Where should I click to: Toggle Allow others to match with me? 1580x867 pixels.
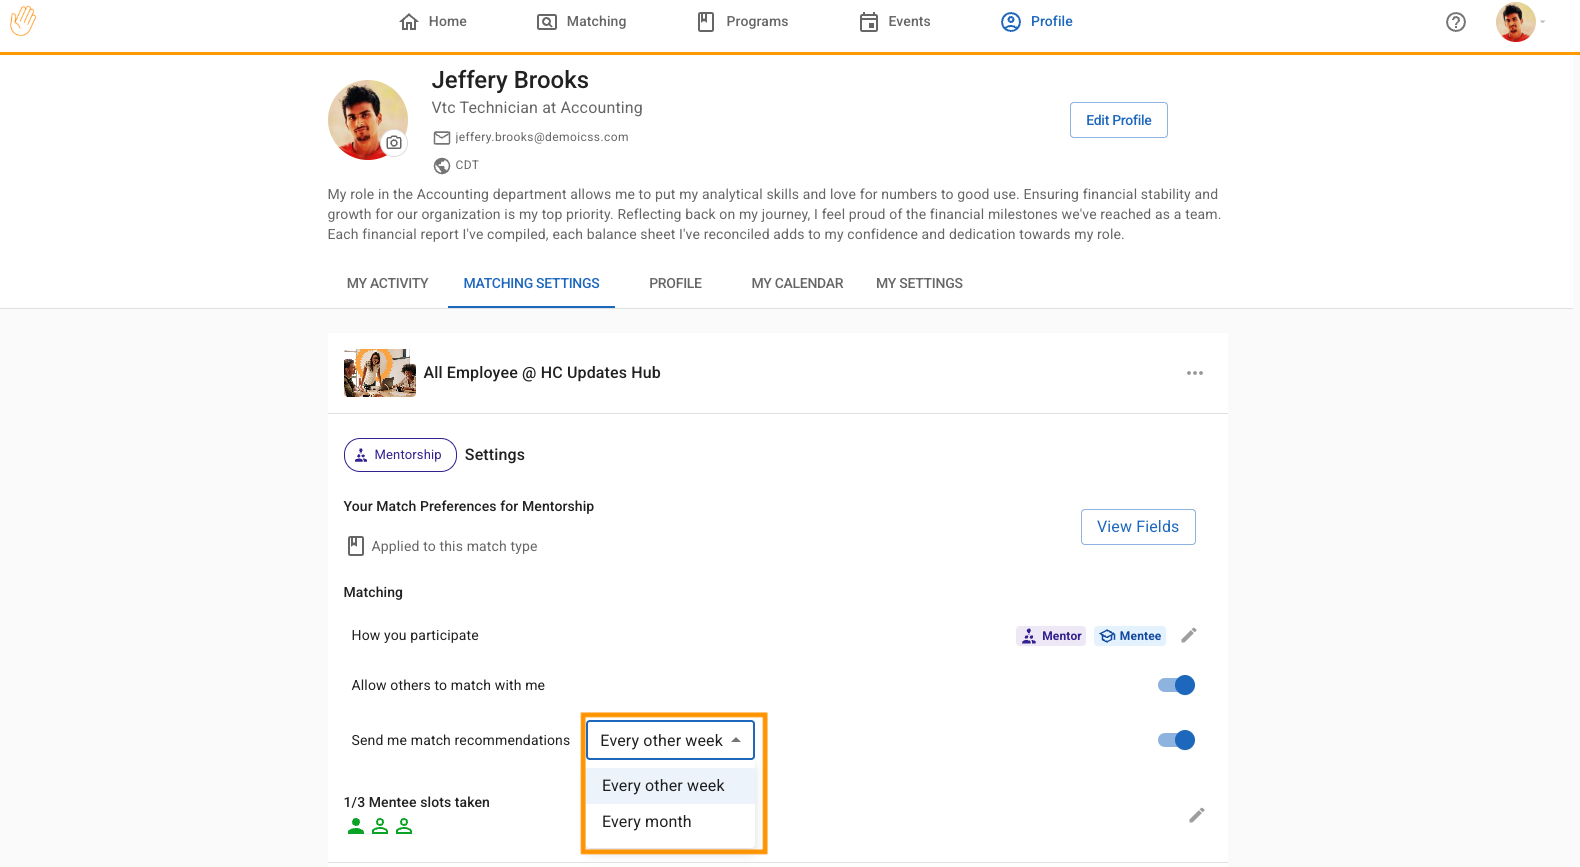1176,685
